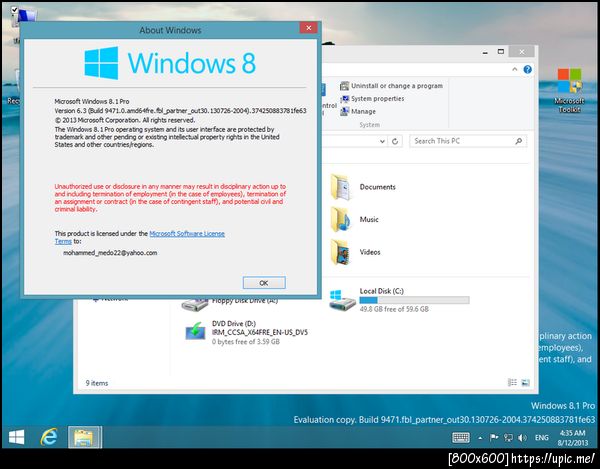Click the File Explorer taskbar button
Screen dimensions: 600x469
click(85, 437)
